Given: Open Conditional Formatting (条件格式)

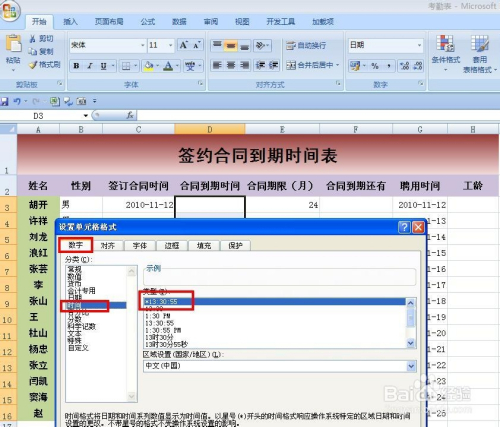Looking at the screenshot, I should (x=446, y=53).
